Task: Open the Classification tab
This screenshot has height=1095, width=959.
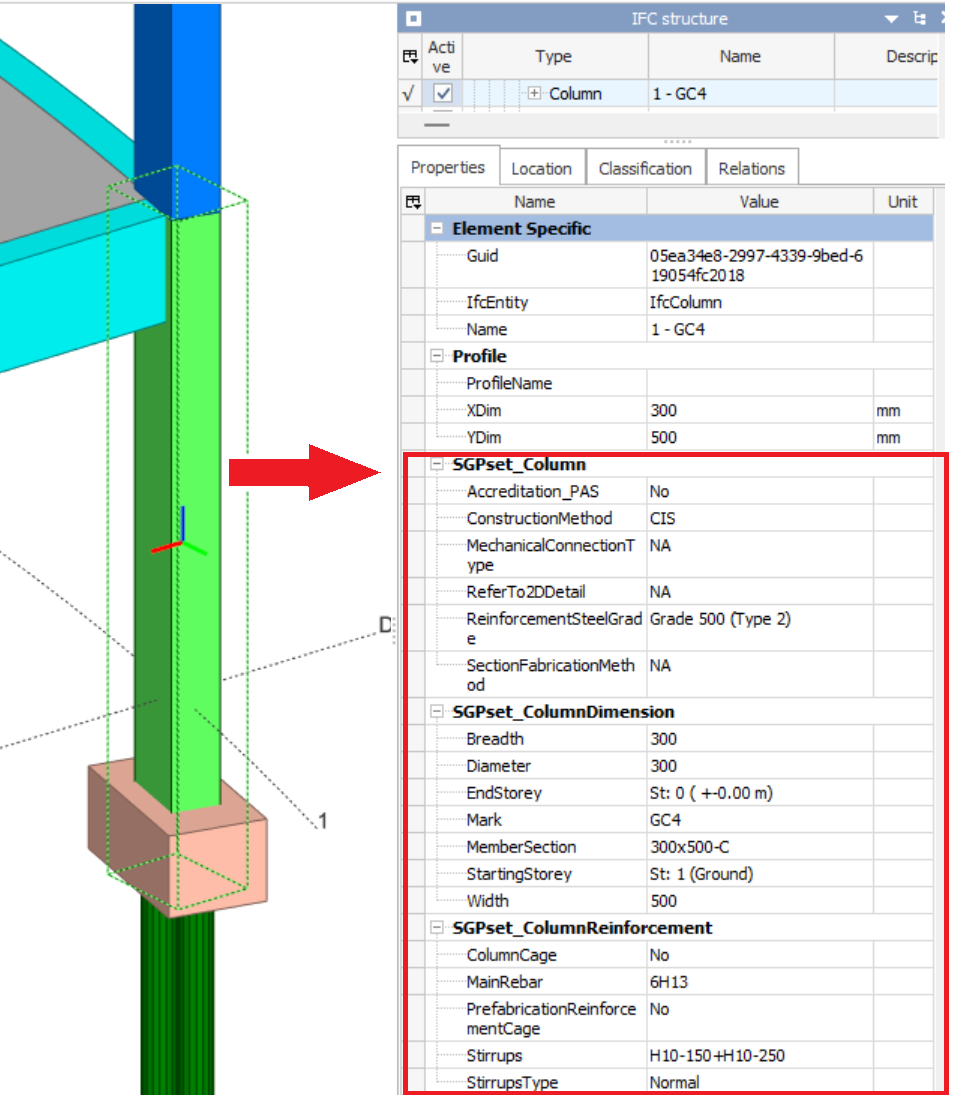Action: point(645,169)
